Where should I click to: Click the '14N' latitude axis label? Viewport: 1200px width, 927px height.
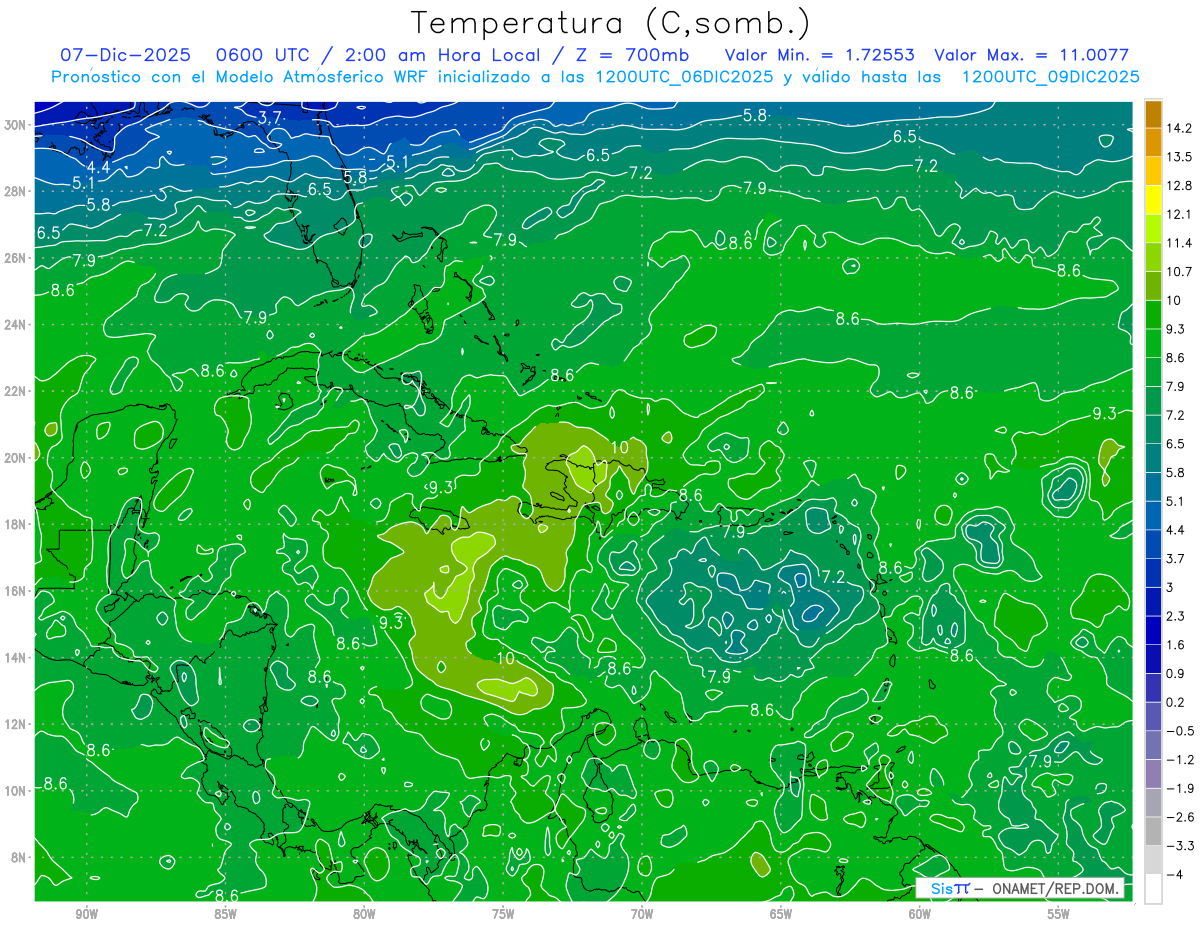[15, 657]
